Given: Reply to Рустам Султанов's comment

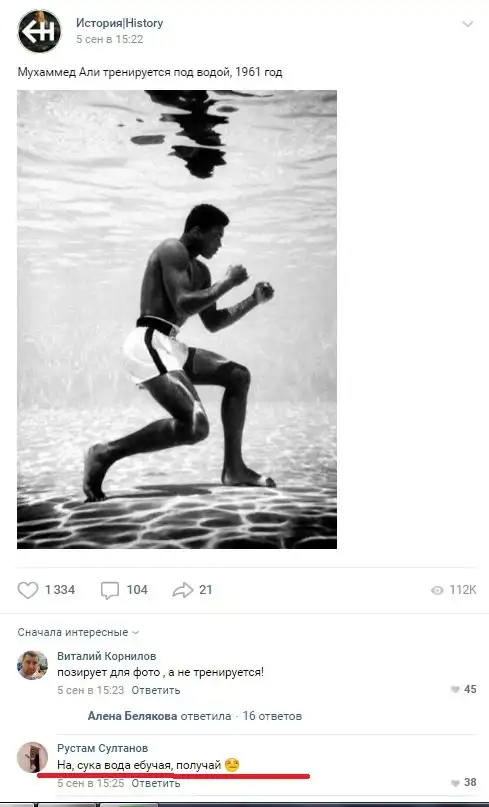Looking at the screenshot, I should click(155, 783).
